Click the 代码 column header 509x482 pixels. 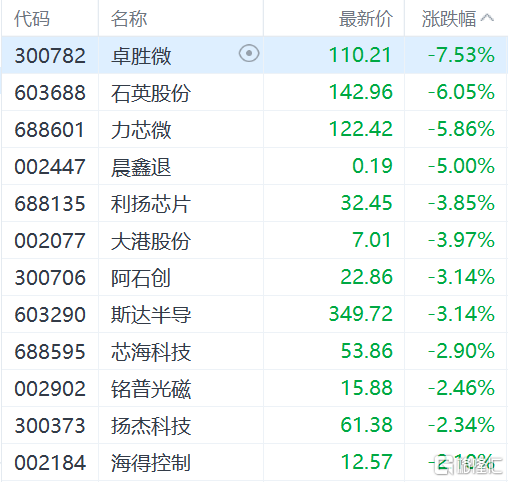(x=32, y=18)
